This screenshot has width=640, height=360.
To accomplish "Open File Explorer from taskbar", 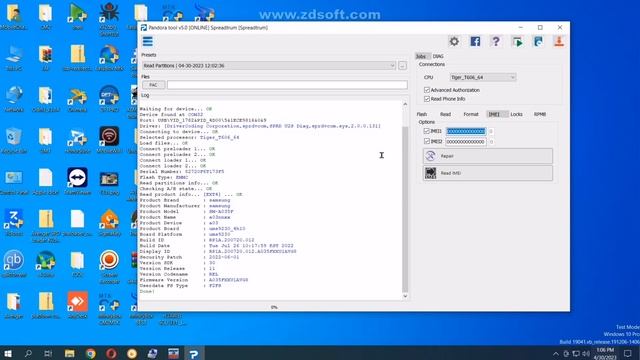I will click(69, 353).
